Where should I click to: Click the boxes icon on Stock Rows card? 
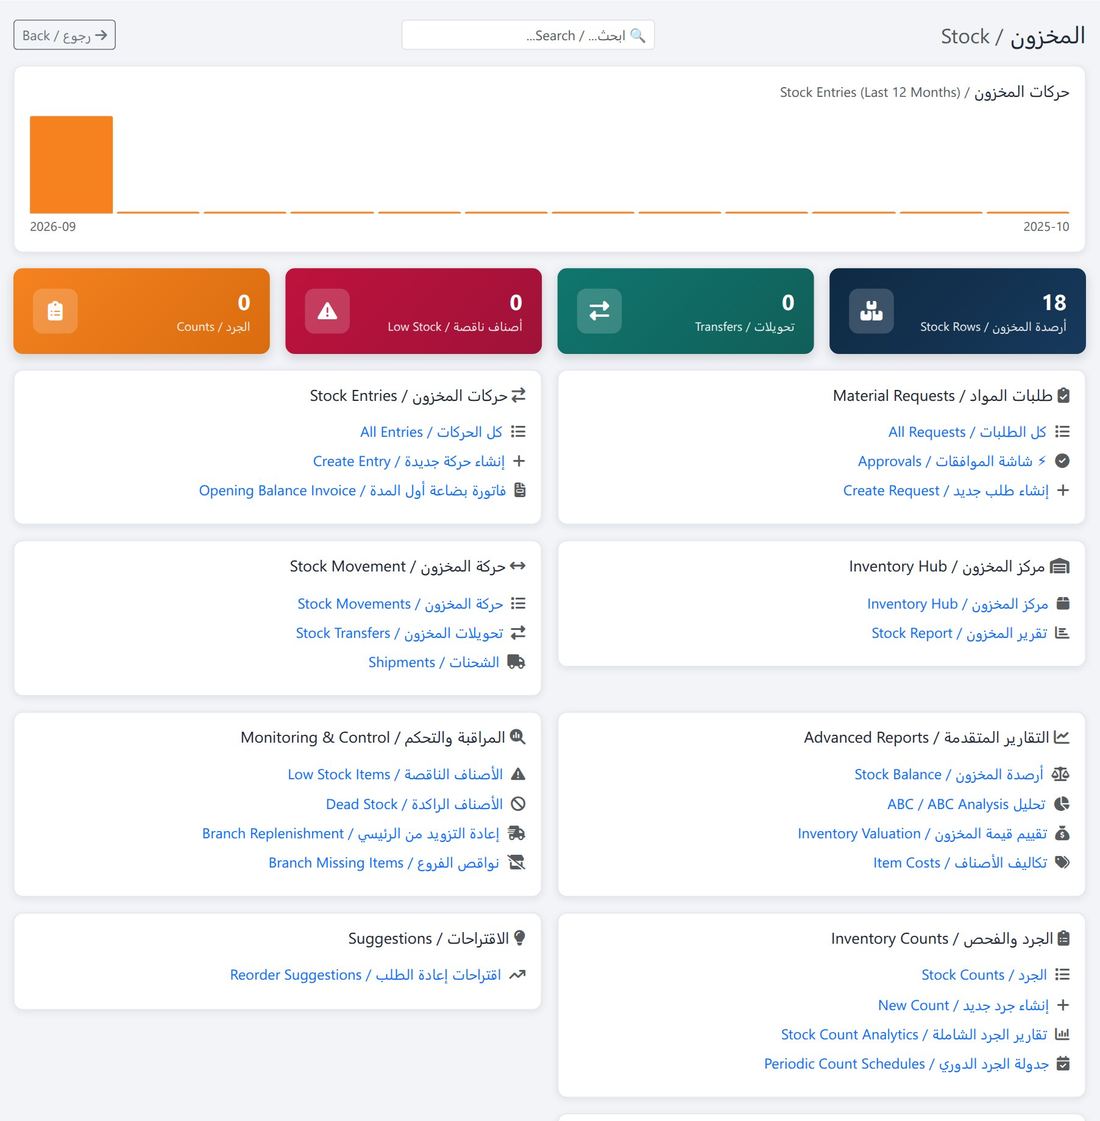(871, 311)
